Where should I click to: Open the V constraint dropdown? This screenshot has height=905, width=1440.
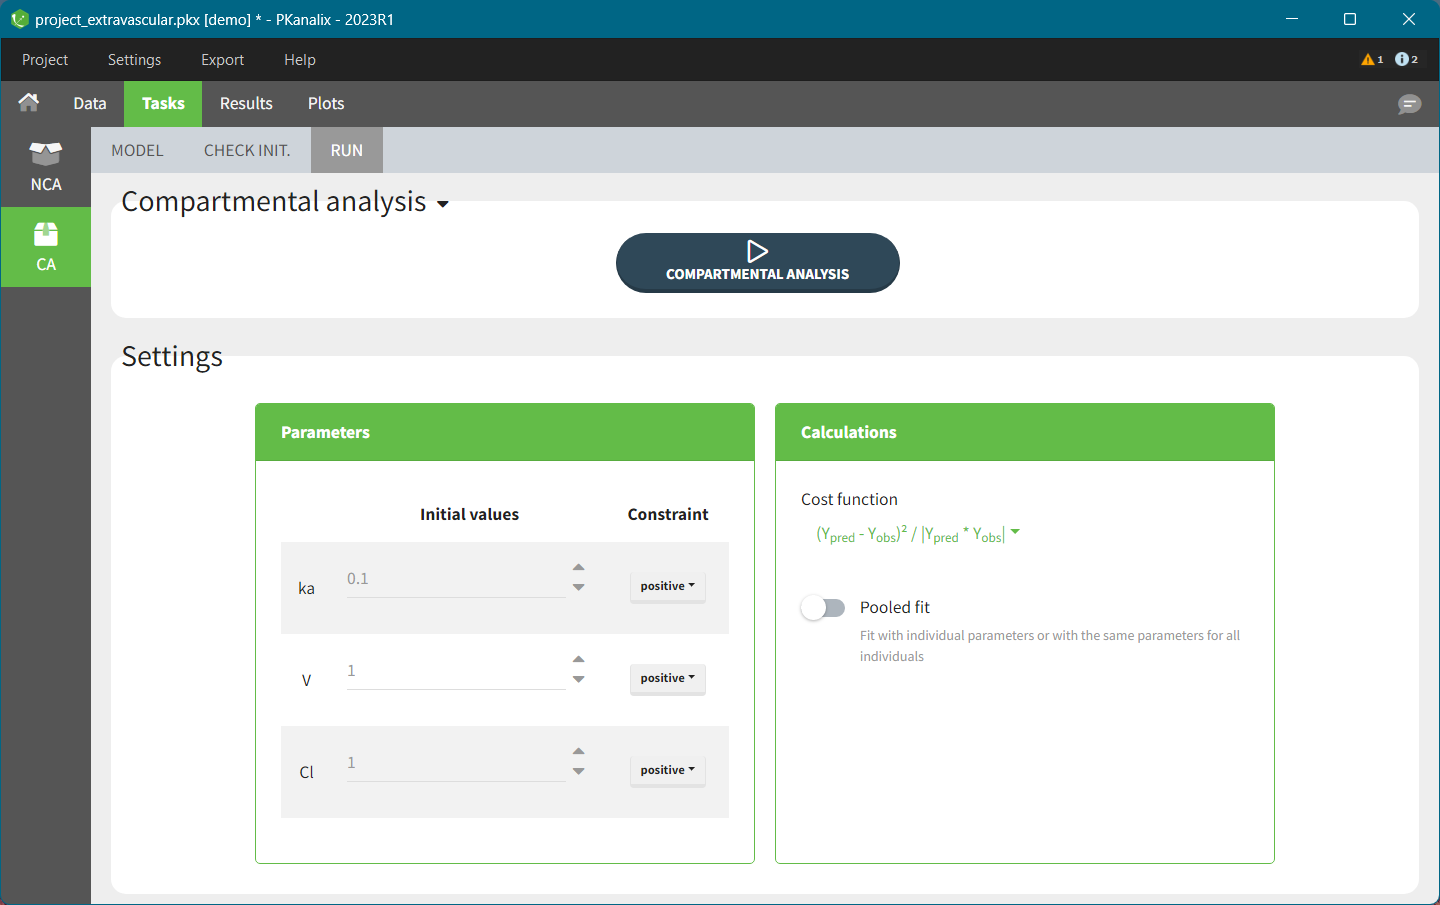(x=667, y=679)
